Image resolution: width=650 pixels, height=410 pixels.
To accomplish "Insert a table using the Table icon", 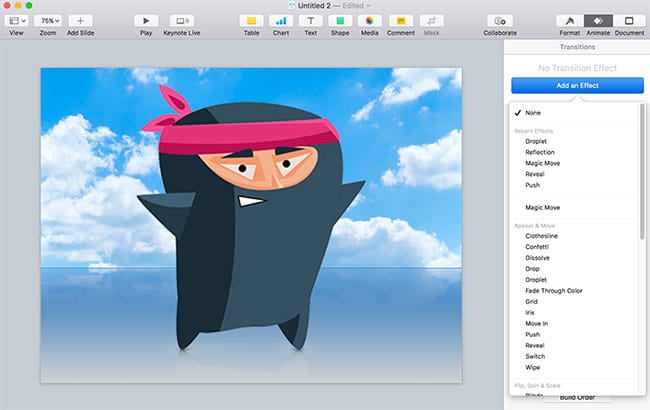I will pyautogui.click(x=252, y=21).
